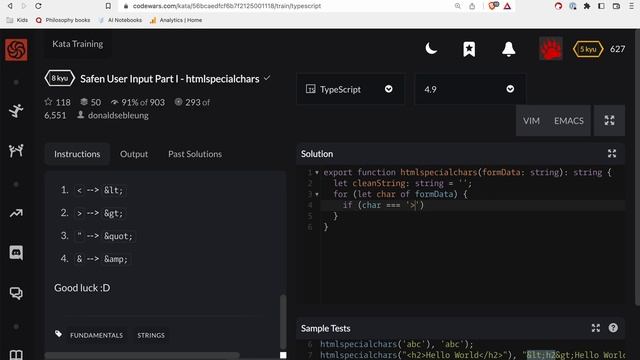This screenshot has height=360, width=640.
Task: Open Sample Tests help question icon
Action: (x=613, y=328)
